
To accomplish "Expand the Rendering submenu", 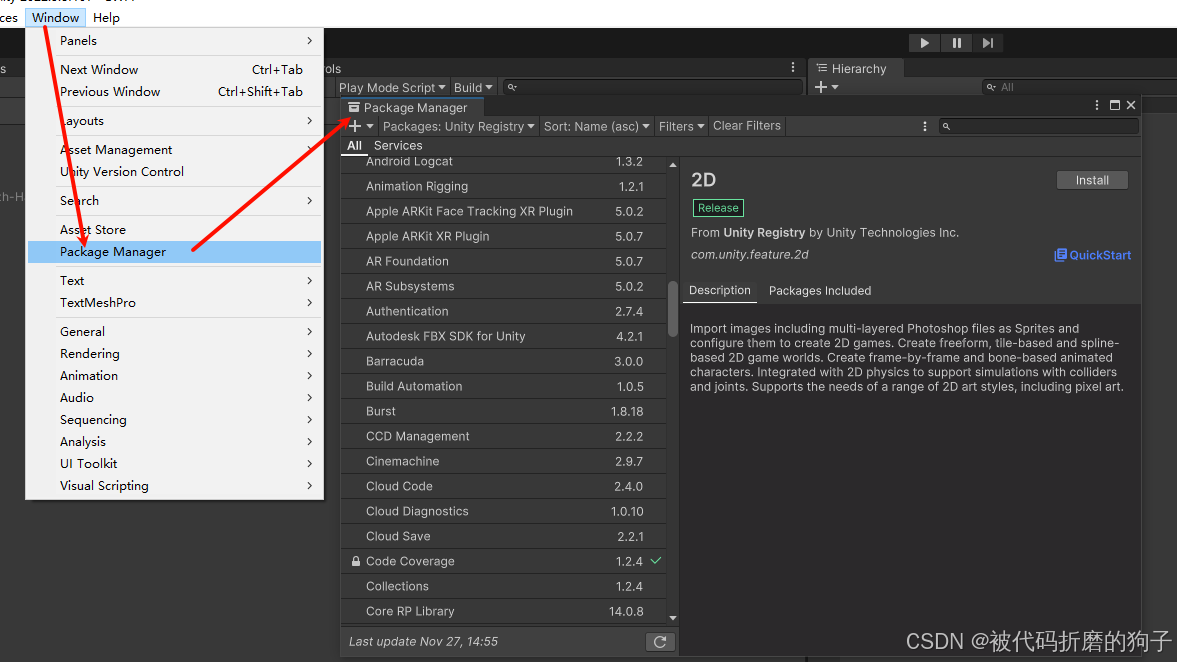I will click(x=174, y=354).
